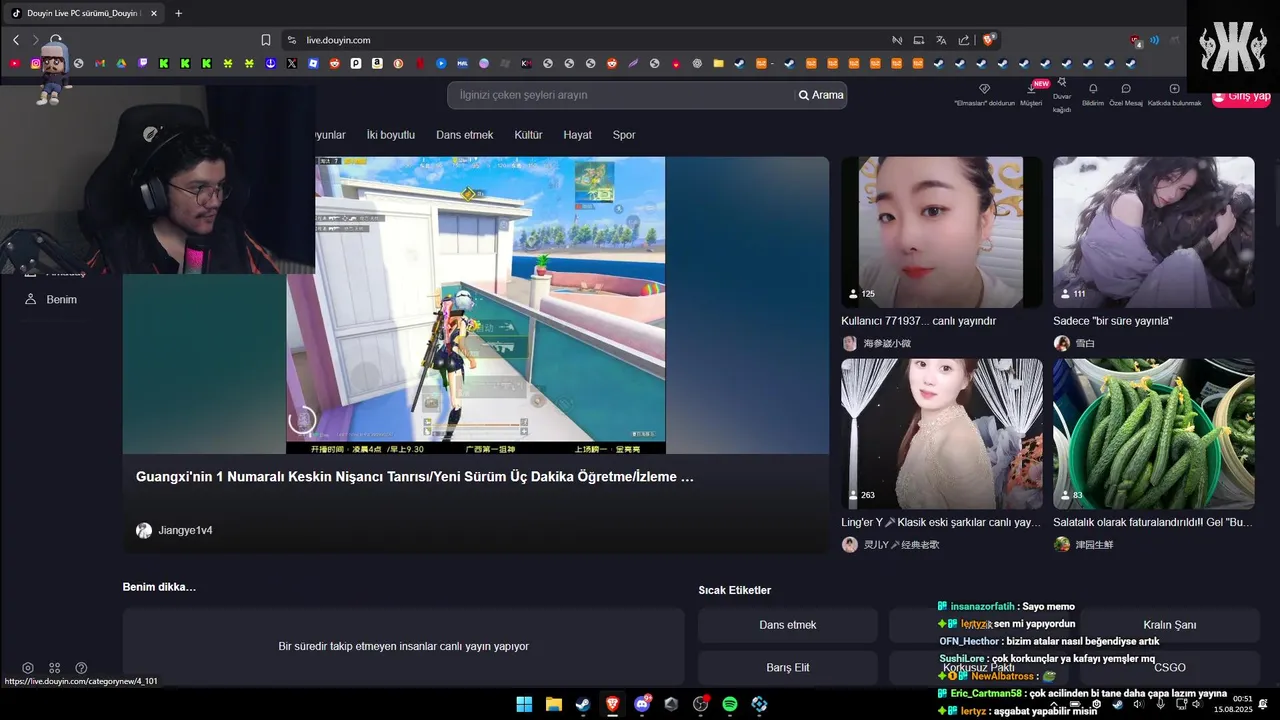Select the İki boyutlu category tab
The width and height of the screenshot is (1280, 720).
[391, 135]
